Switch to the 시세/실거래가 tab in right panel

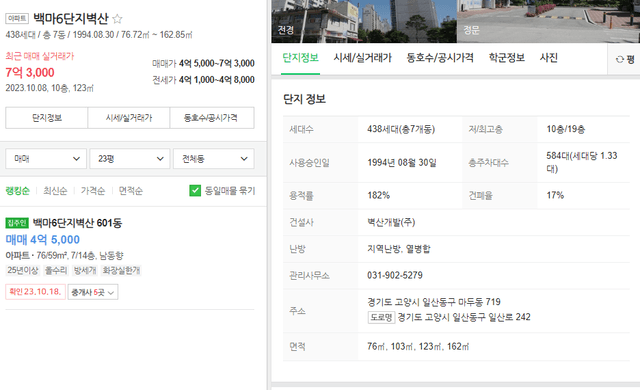point(362,58)
